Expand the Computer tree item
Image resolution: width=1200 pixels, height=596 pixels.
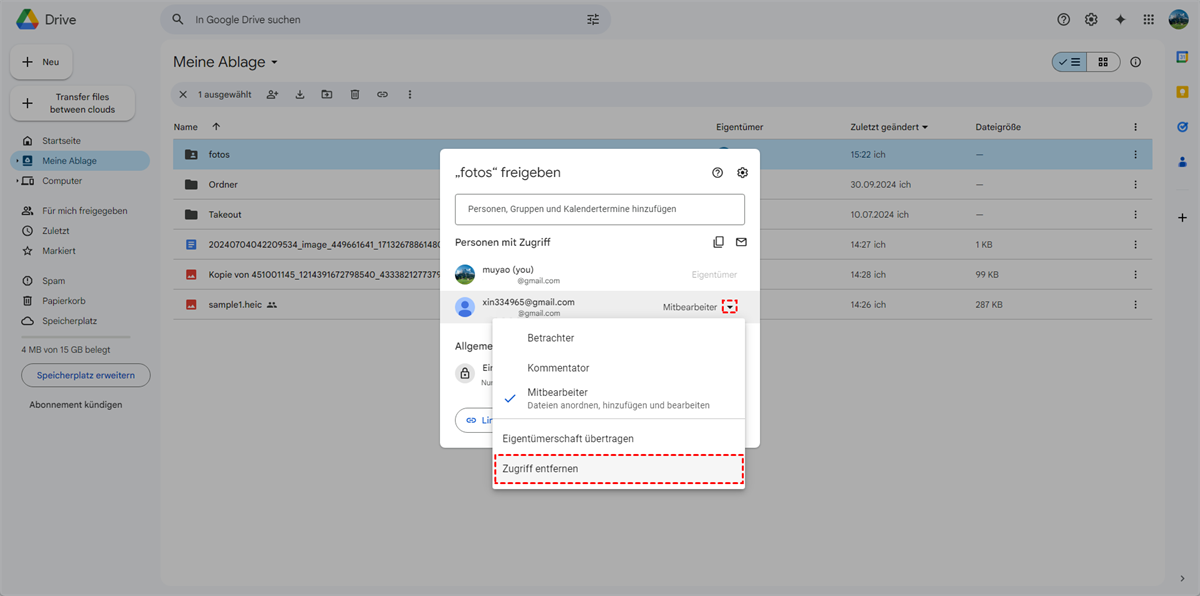coord(16,181)
